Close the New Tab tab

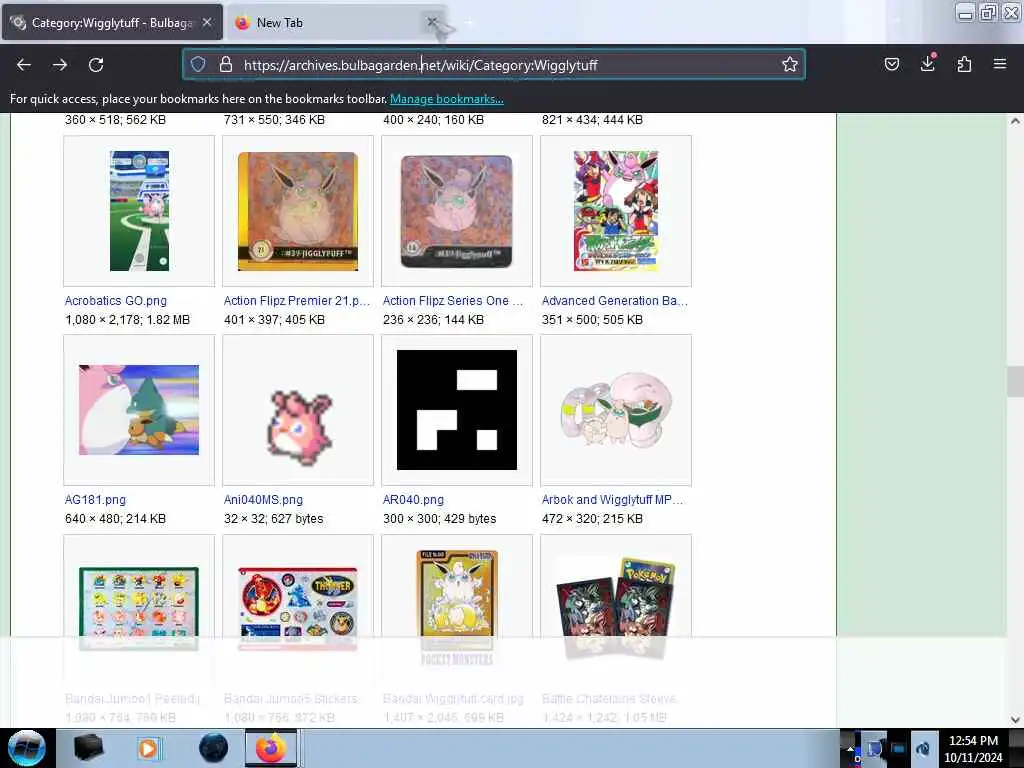(x=432, y=22)
